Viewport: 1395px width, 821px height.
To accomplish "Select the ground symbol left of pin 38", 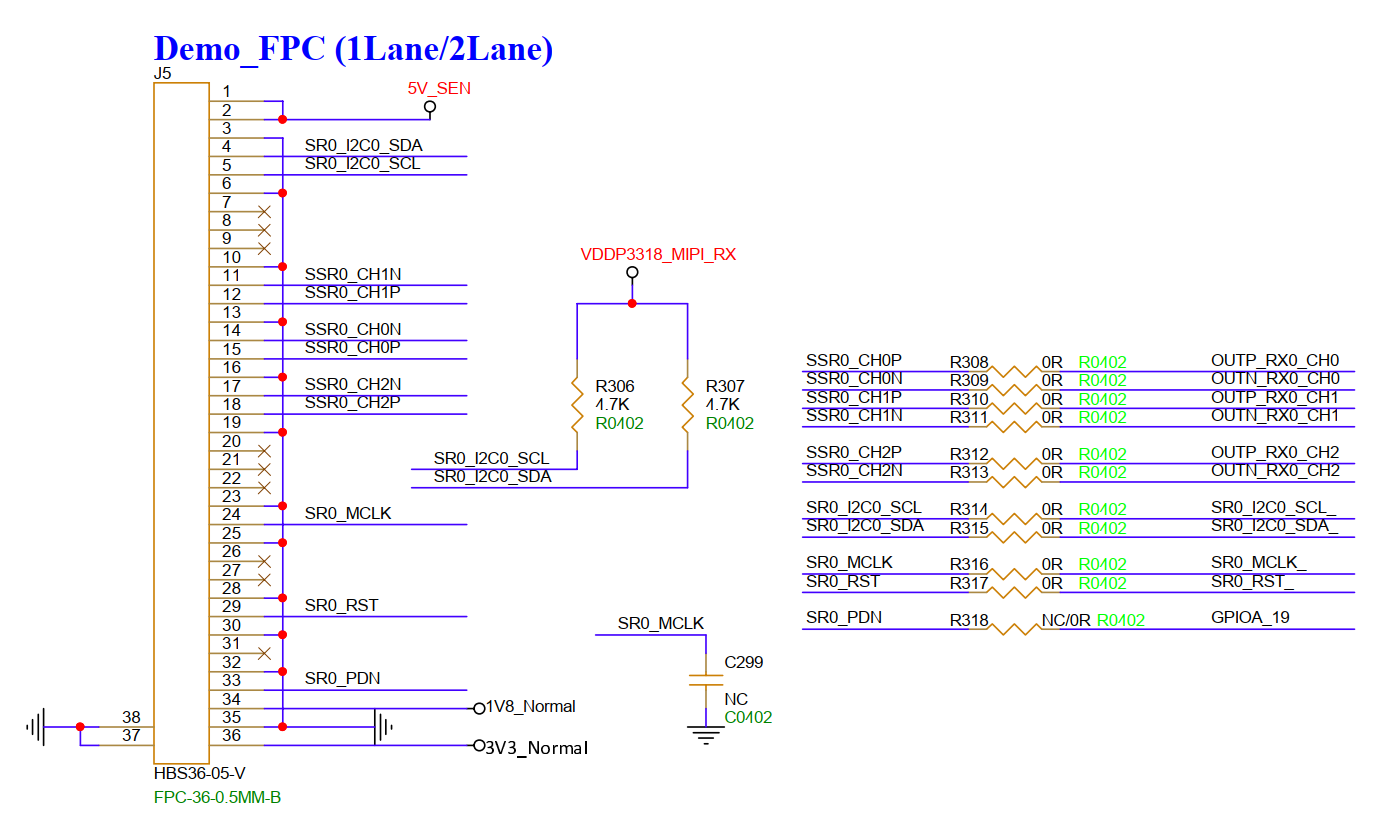I will click(x=36, y=727).
